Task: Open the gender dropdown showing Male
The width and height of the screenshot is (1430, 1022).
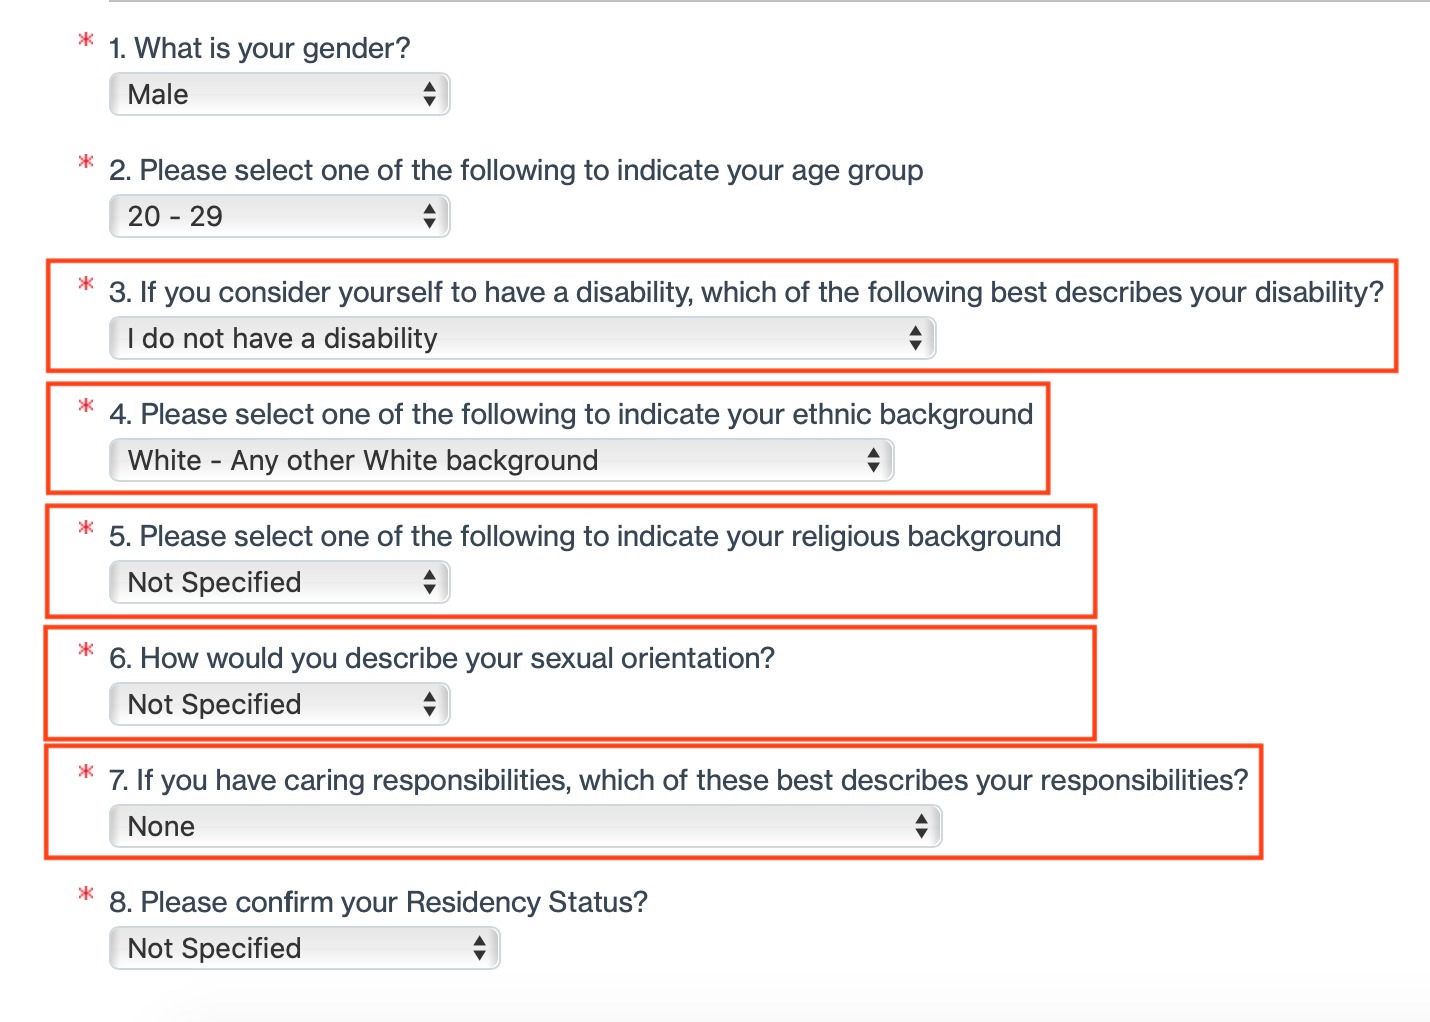Action: (279, 95)
